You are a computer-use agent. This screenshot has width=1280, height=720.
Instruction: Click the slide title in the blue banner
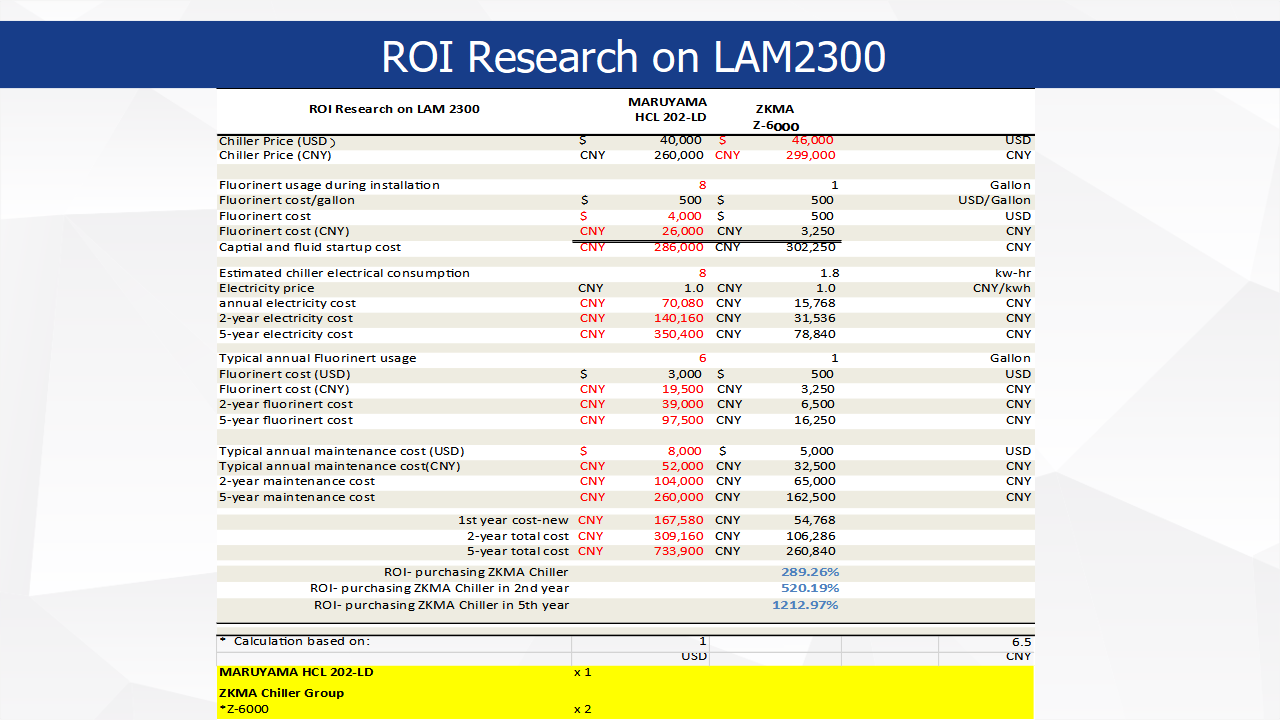click(x=633, y=57)
